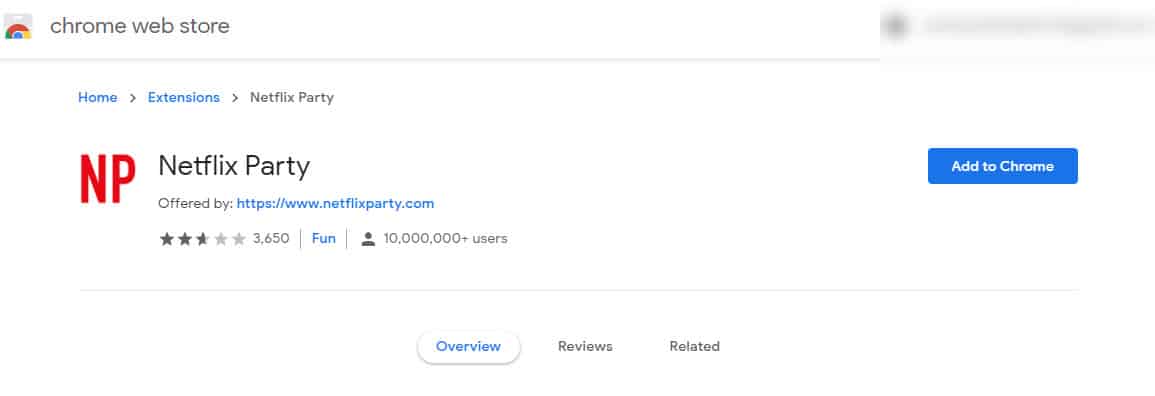Switch to the Reviews tab
The height and width of the screenshot is (396, 1155).
(x=585, y=346)
